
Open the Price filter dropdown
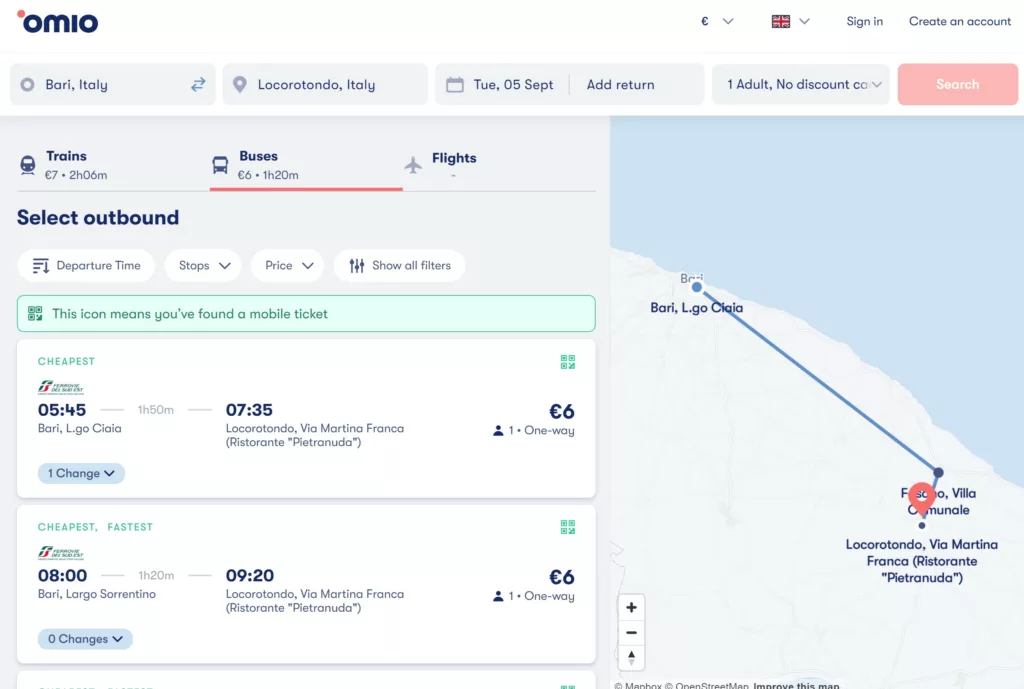click(x=288, y=266)
